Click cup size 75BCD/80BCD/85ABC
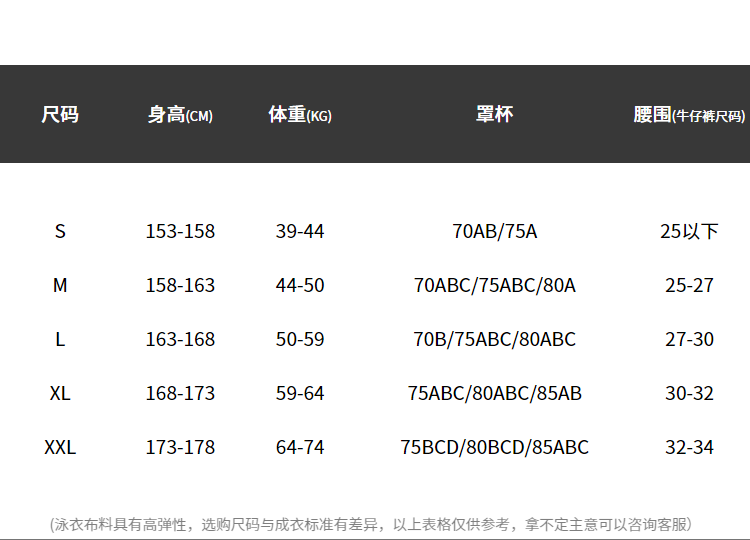Screen dimensions: 750x540 coord(495,448)
